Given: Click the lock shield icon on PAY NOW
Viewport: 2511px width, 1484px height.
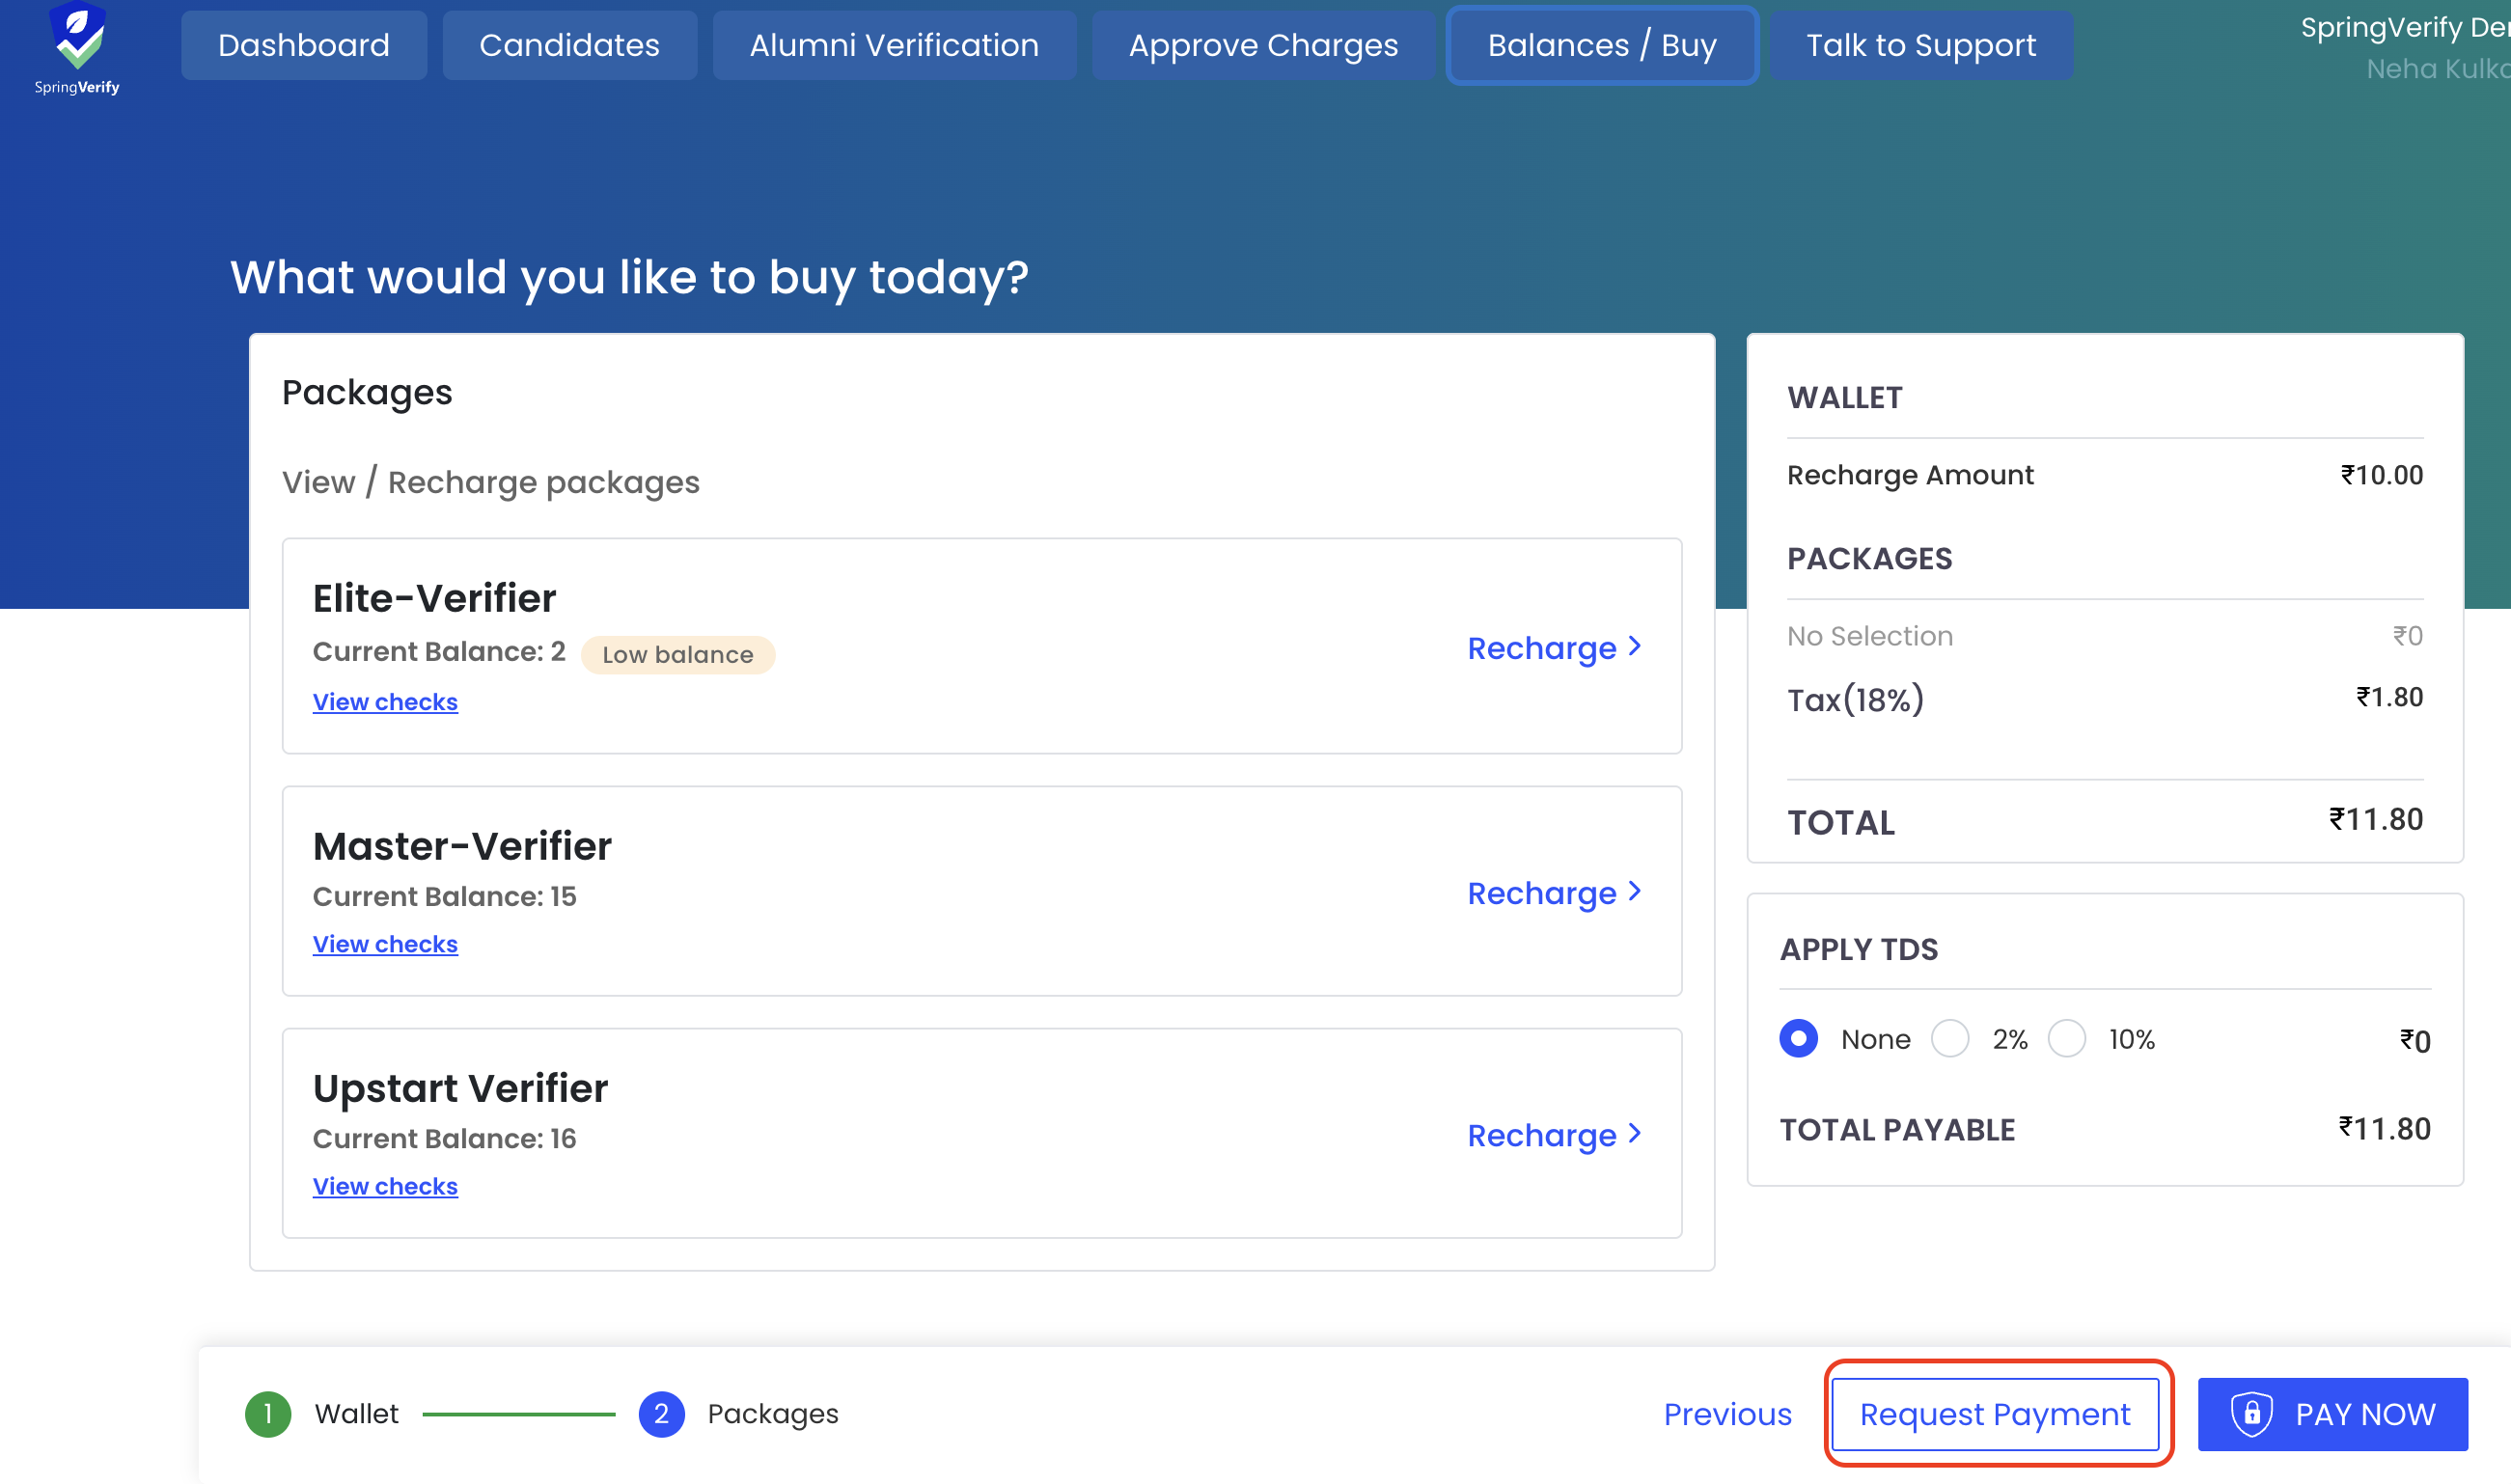Looking at the screenshot, I should [x=2251, y=1413].
